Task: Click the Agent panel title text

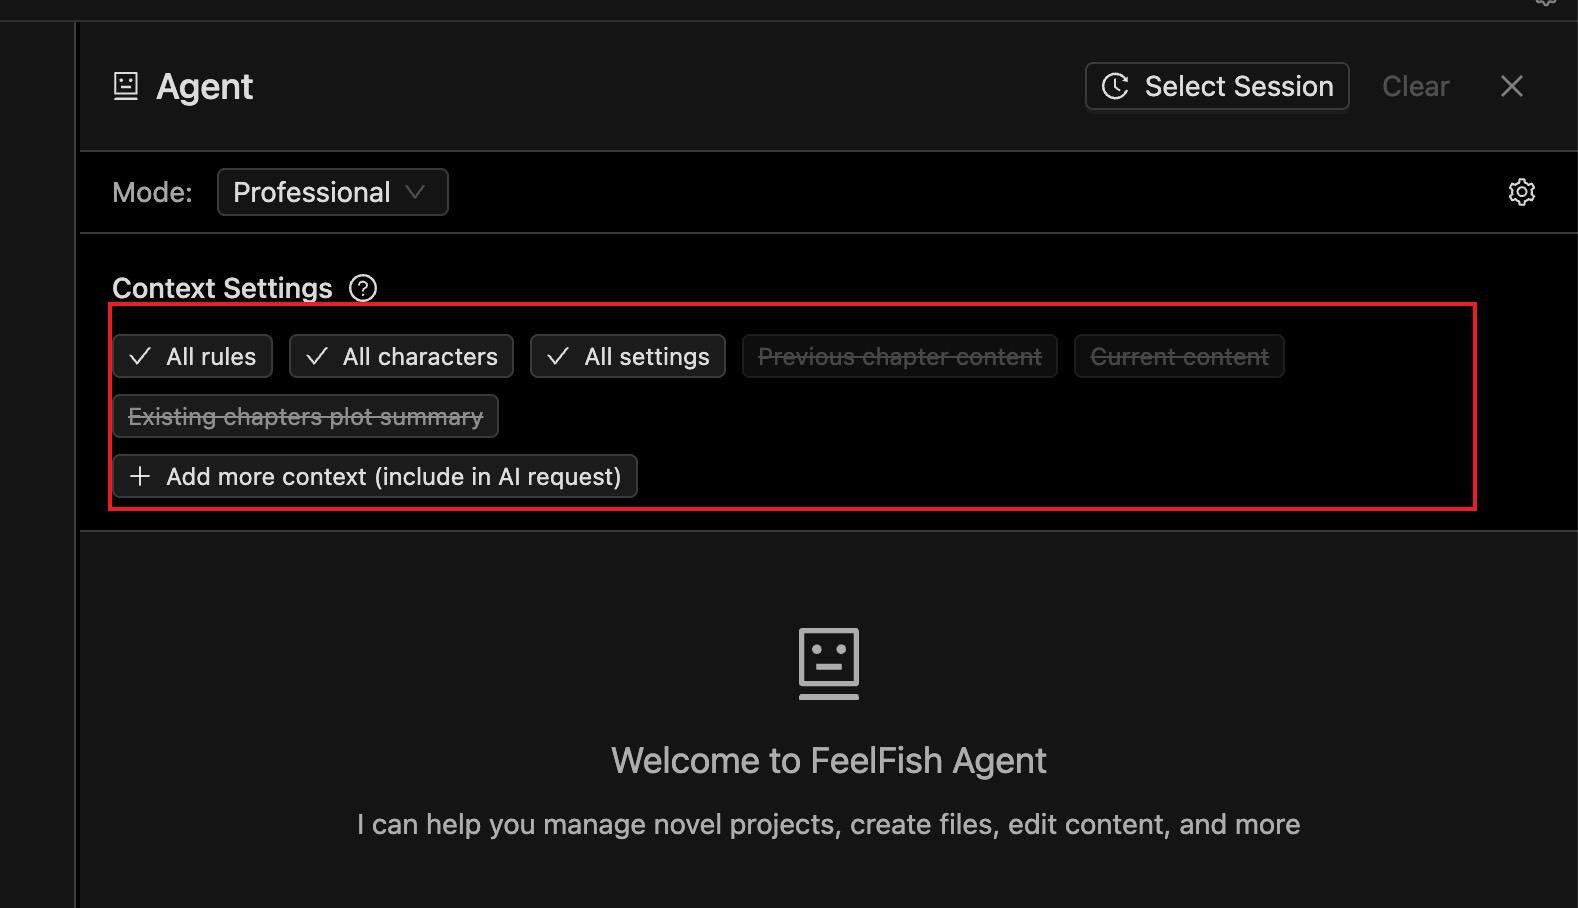Action: (205, 87)
